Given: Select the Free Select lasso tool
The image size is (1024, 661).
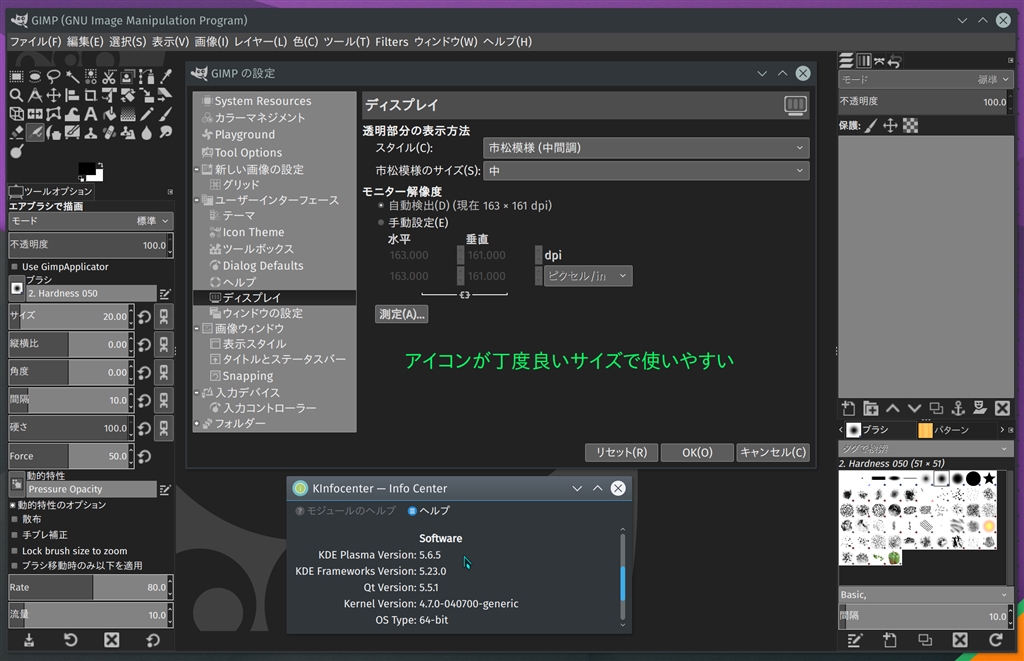Looking at the screenshot, I should pyautogui.click(x=54, y=76).
